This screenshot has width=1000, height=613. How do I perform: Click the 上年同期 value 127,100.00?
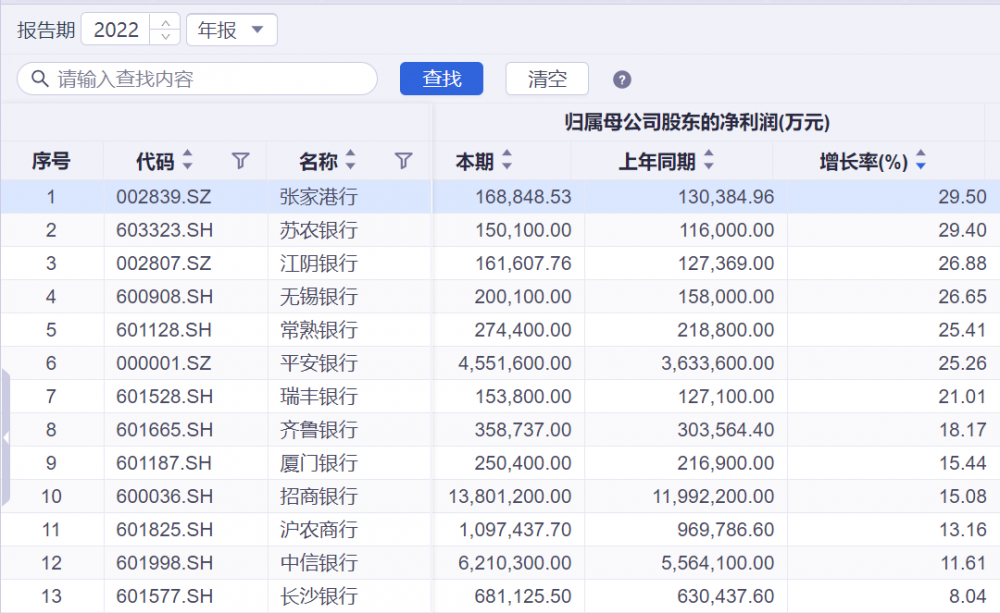[x=726, y=396]
